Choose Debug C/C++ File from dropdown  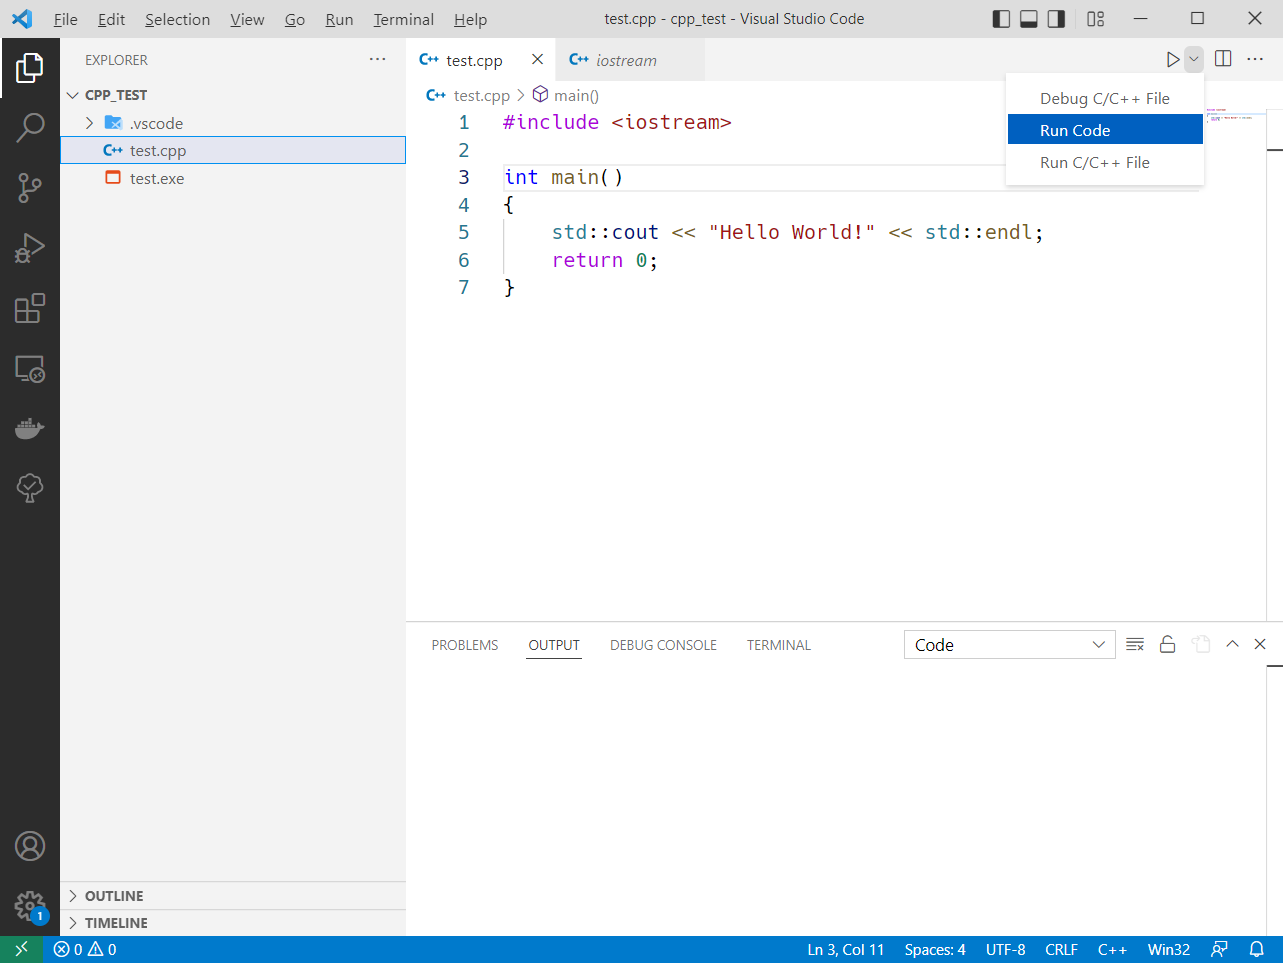tap(1105, 98)
